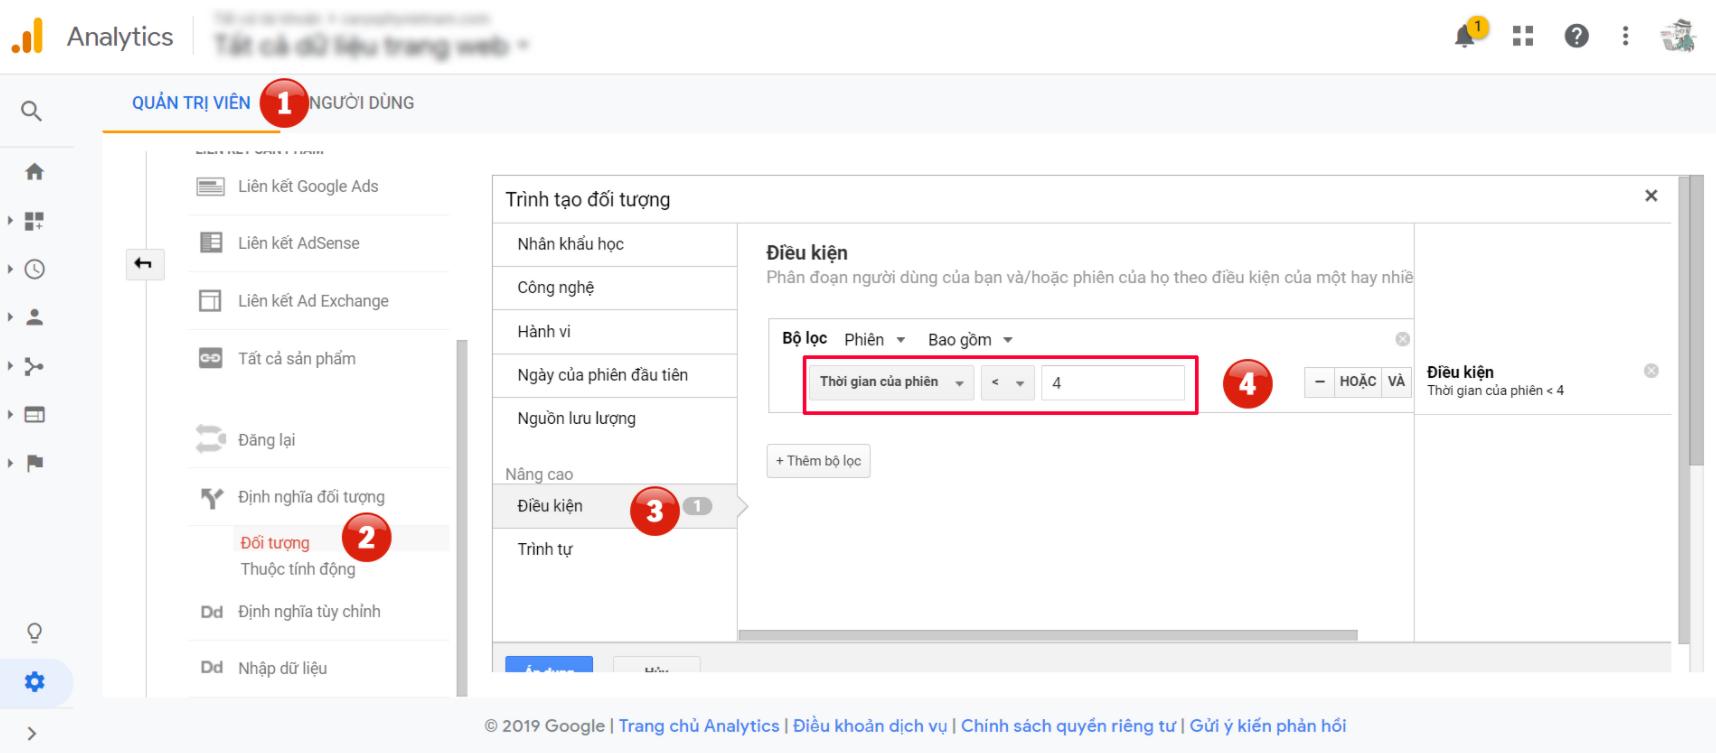Go to Home via house icon
Screen dimensions: 1716x753
click(x=34, y=172)
